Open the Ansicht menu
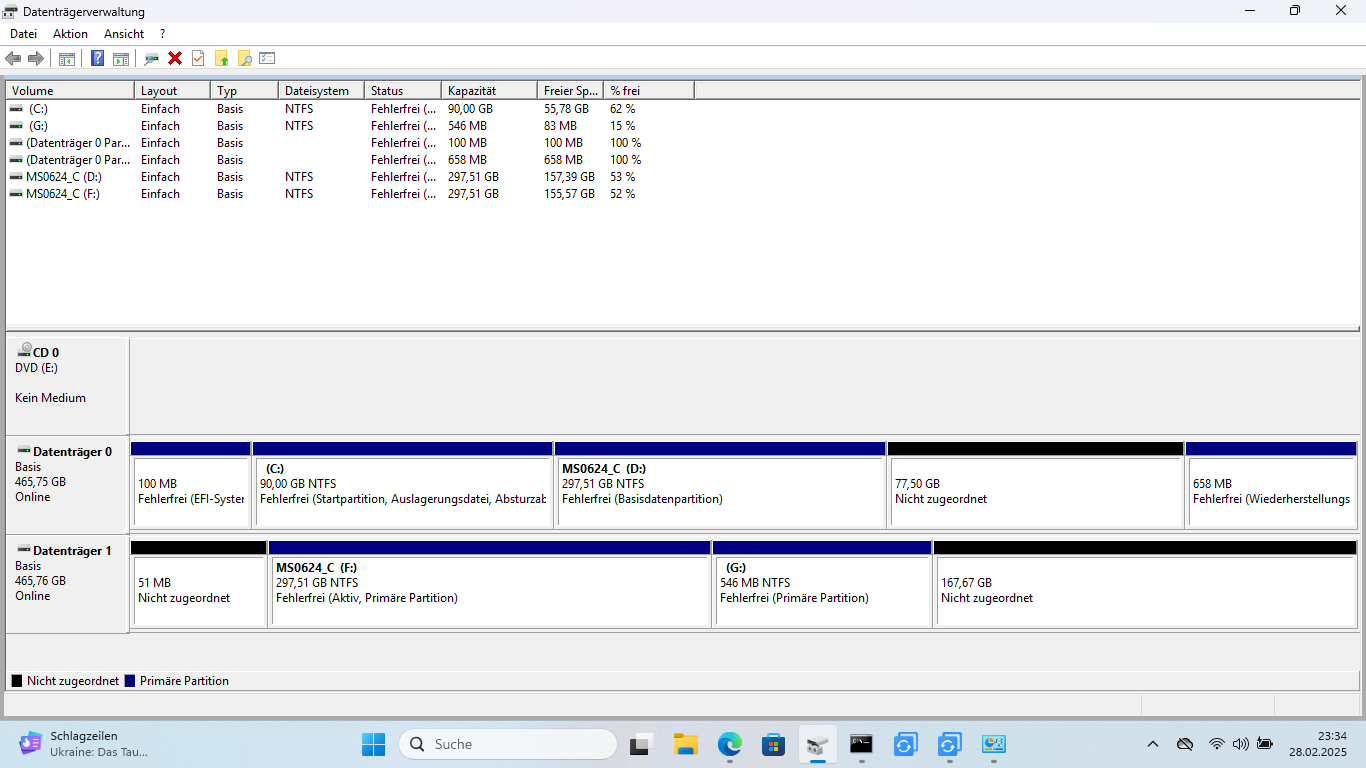Viewport: 1366px width, 768px height. 124,34
